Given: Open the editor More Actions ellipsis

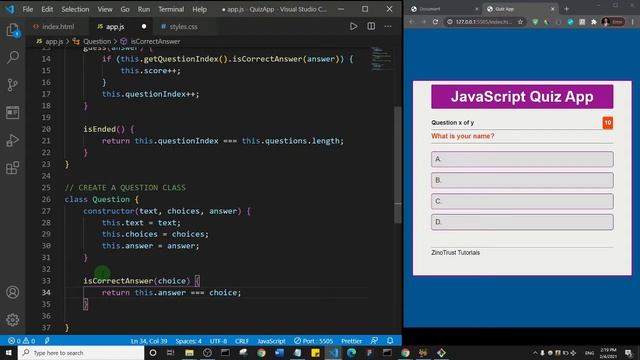Looking at the screenshot, I should pyautogui.click(x=388, y=27).
